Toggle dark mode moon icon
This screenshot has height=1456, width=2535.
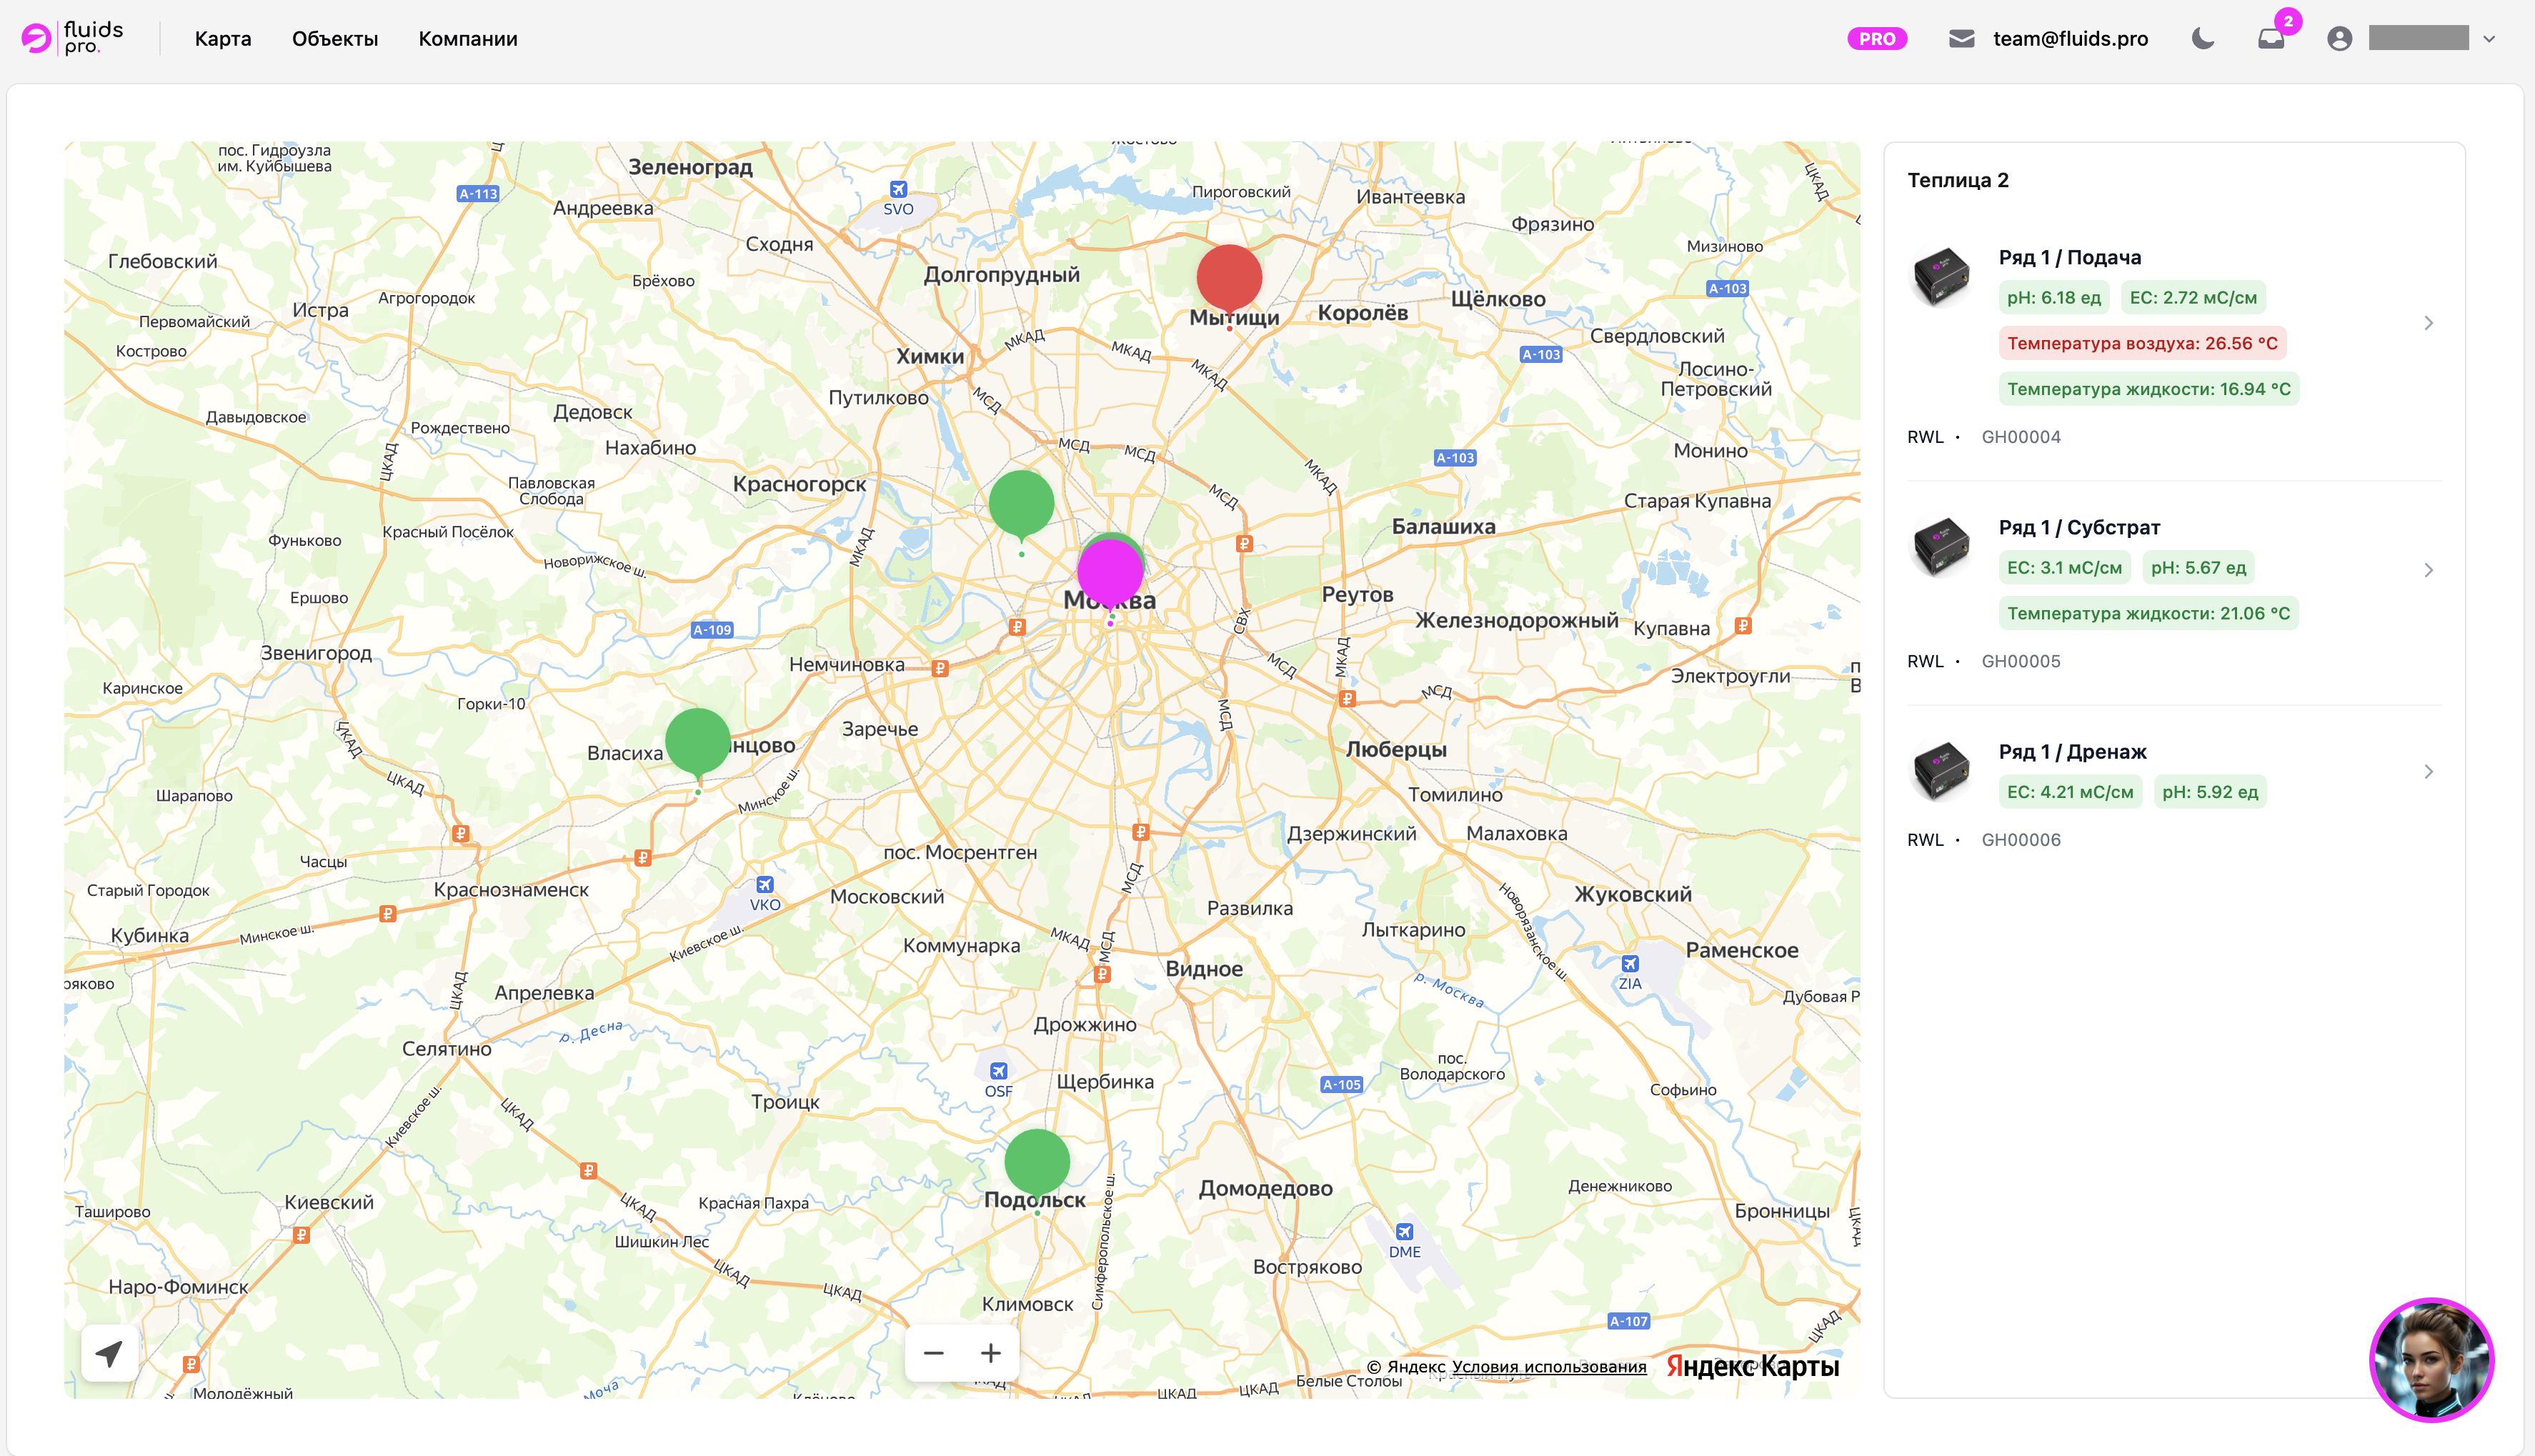point(2202,39)
